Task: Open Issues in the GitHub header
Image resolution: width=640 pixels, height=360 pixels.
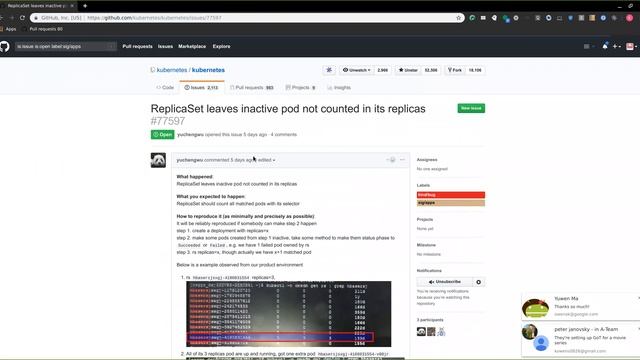Action: [165, 47]
